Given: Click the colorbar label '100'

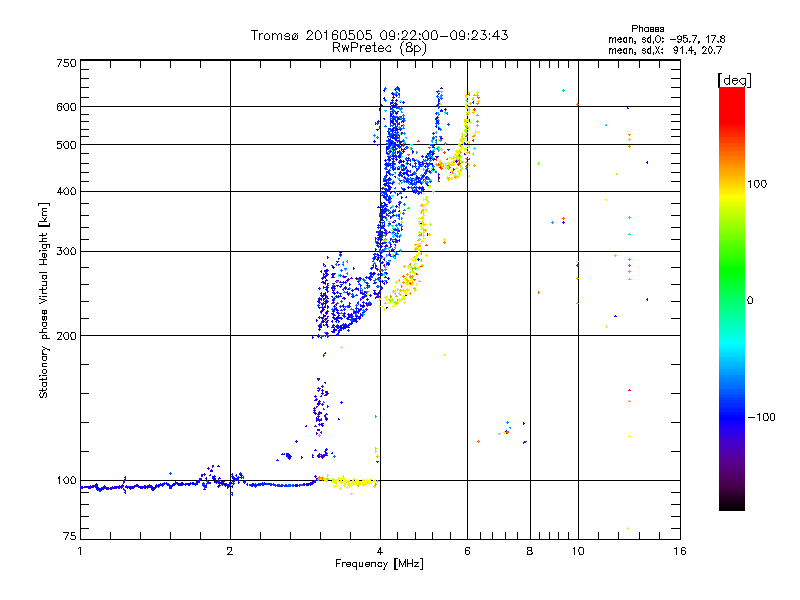Looking at the screenshot, I should click(x=757, y=184).
